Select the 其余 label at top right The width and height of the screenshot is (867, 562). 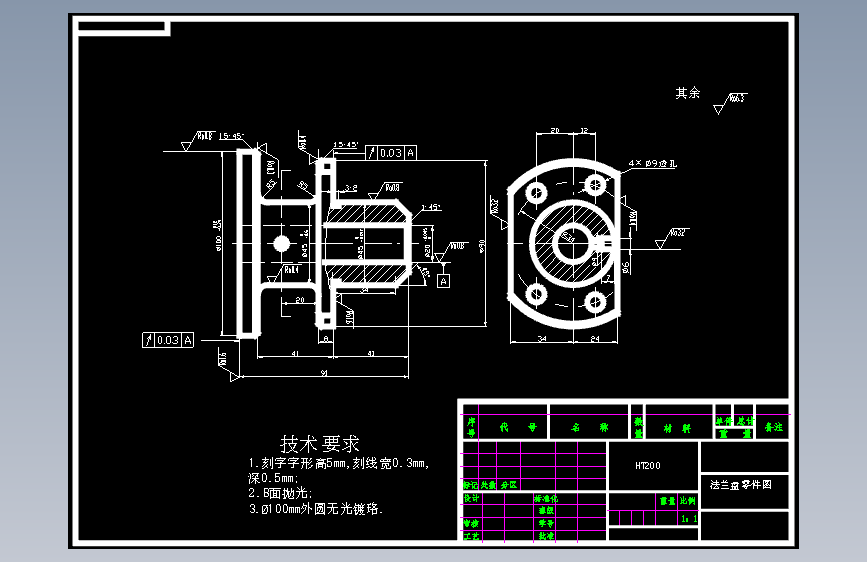(688, 93)
